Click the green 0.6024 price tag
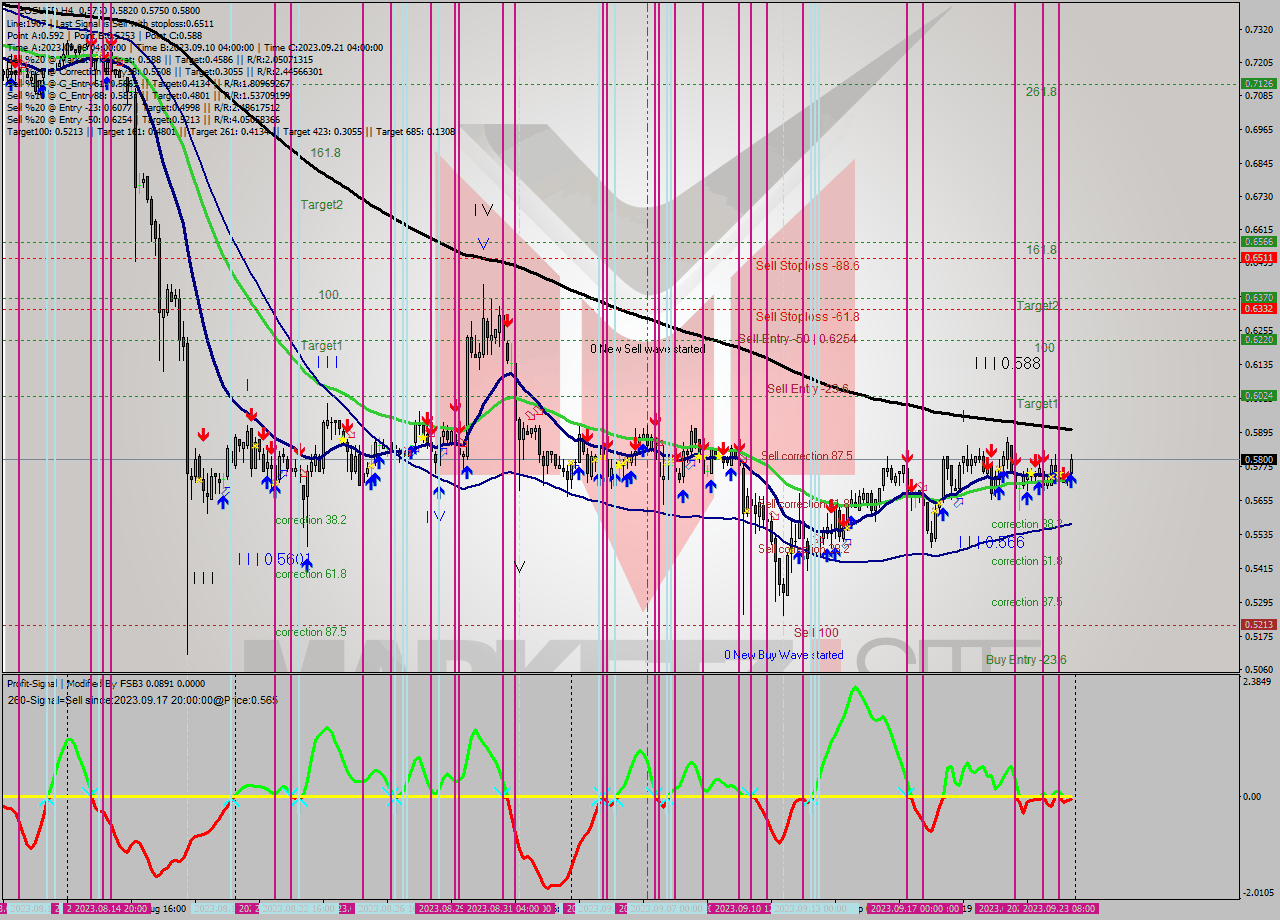Screen dimensions: 1280x920 tap(1258, 396)
